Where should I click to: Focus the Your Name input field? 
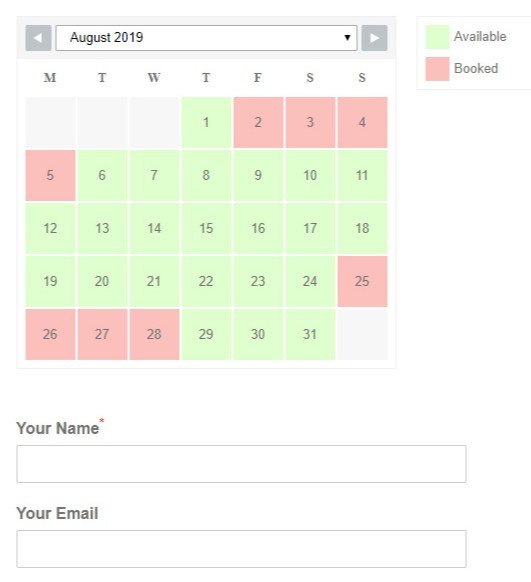coord(242,464)
